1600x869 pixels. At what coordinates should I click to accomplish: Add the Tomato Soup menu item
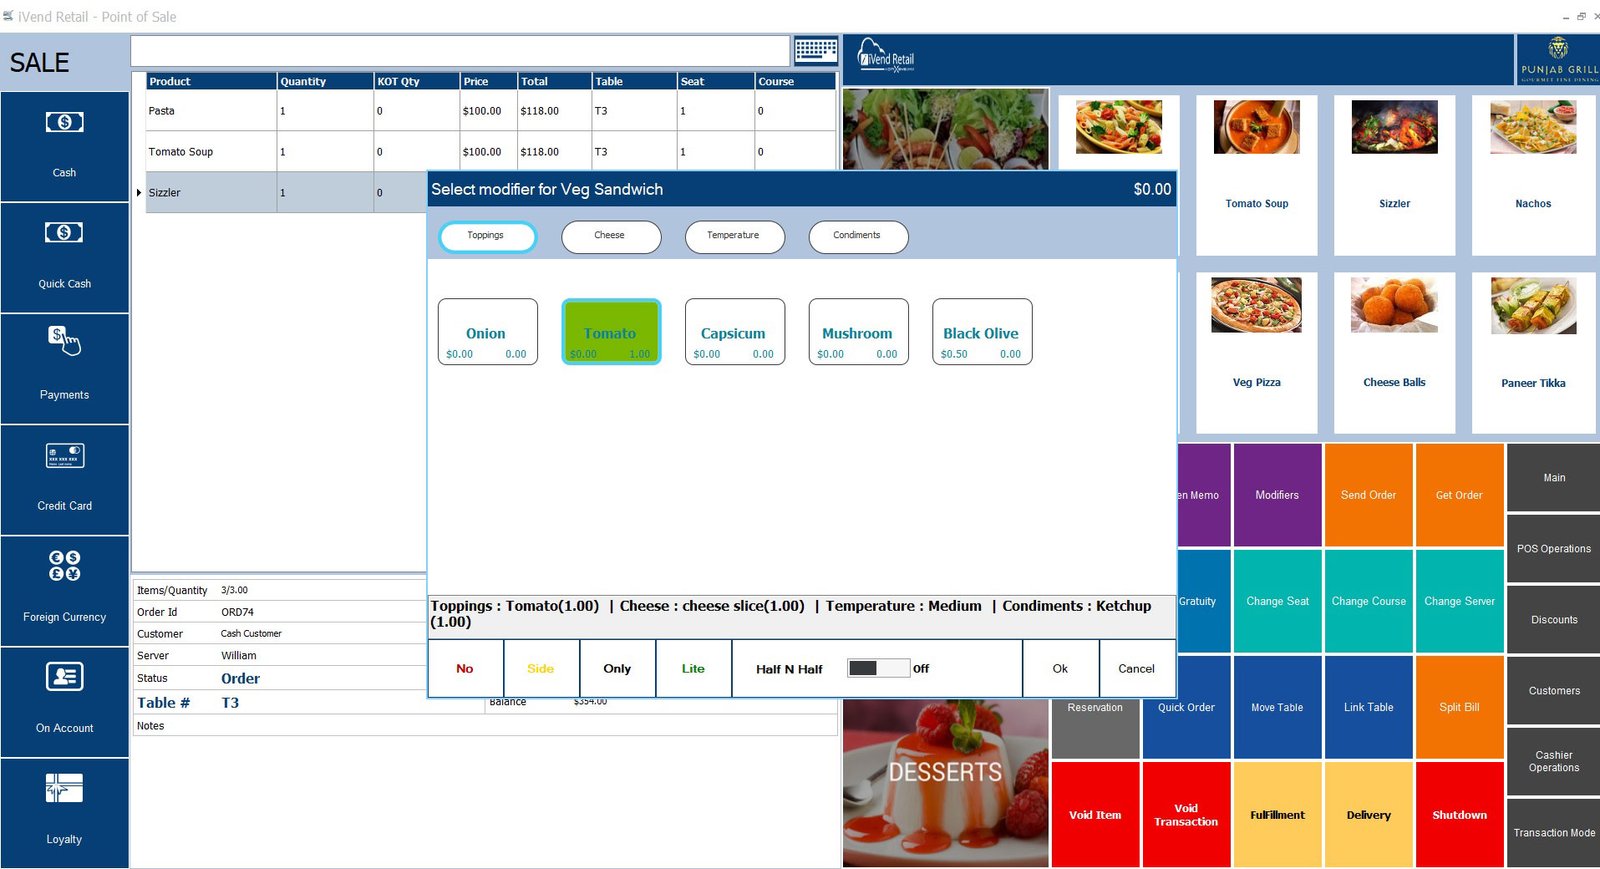point(1257,175)
